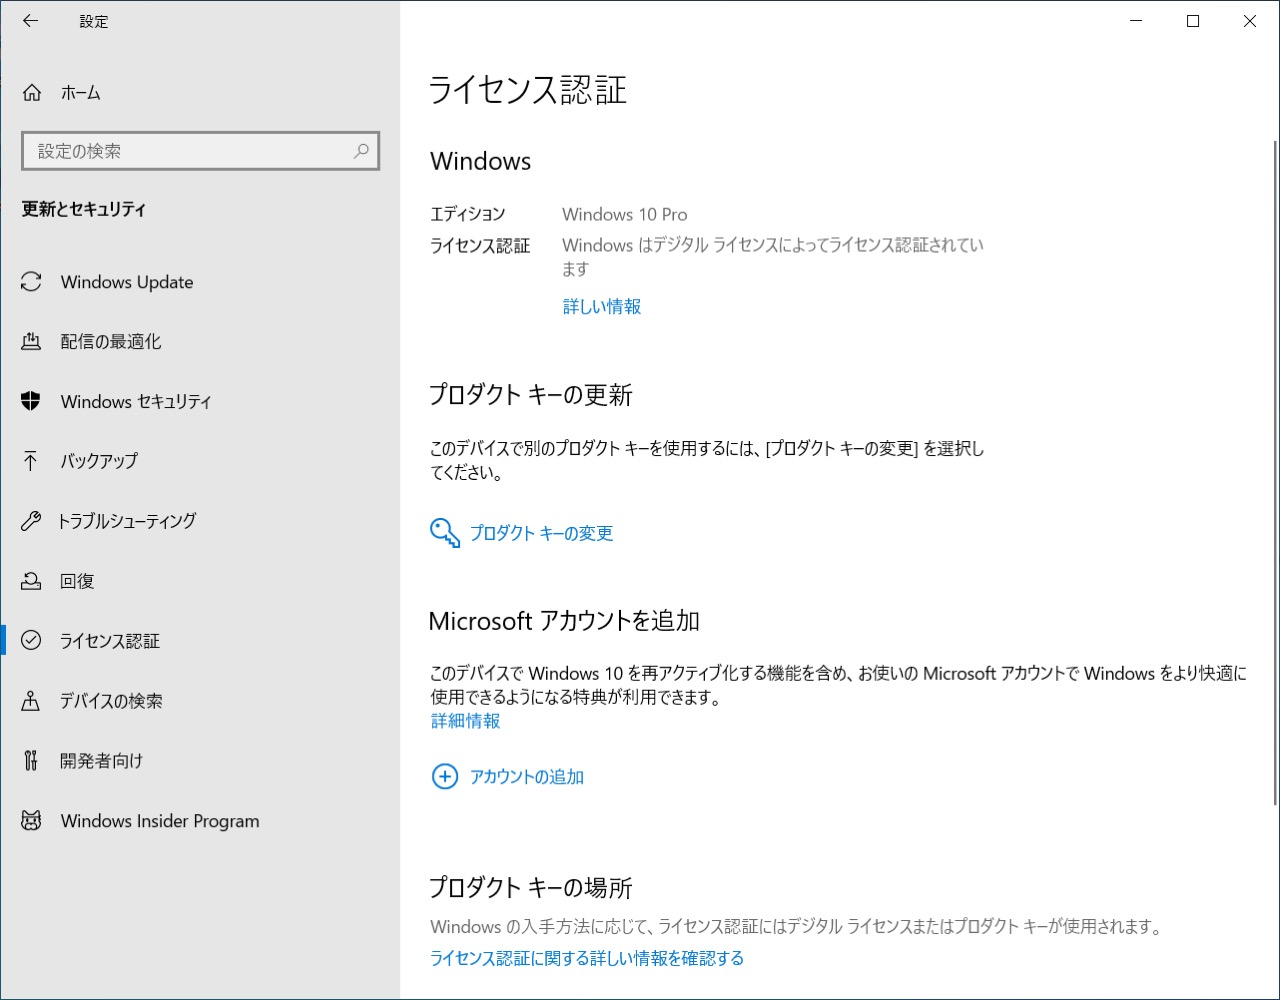Click the プロダクト キーの更新 heading
Screen dimensions: 1280x1000
[x=530, y=395]
